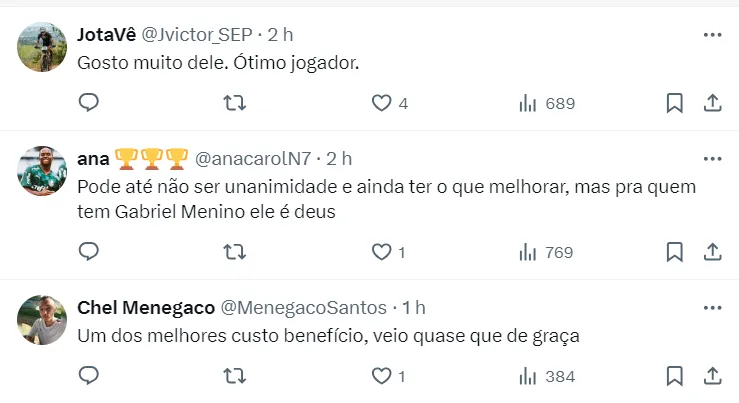Bookmark JotaVê's tweet

coord(674,103)
